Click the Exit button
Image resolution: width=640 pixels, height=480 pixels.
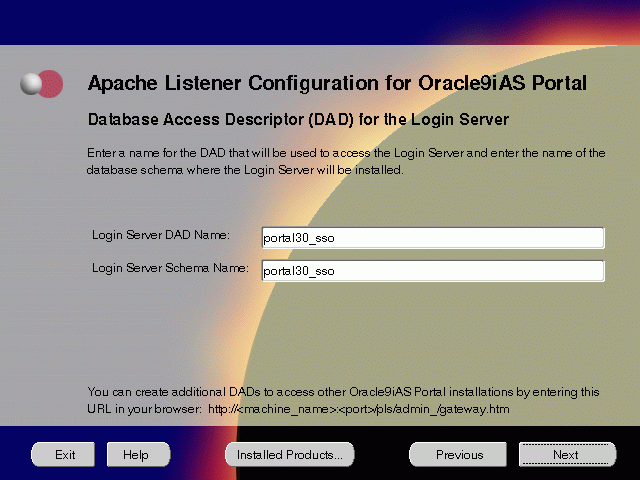63,454
